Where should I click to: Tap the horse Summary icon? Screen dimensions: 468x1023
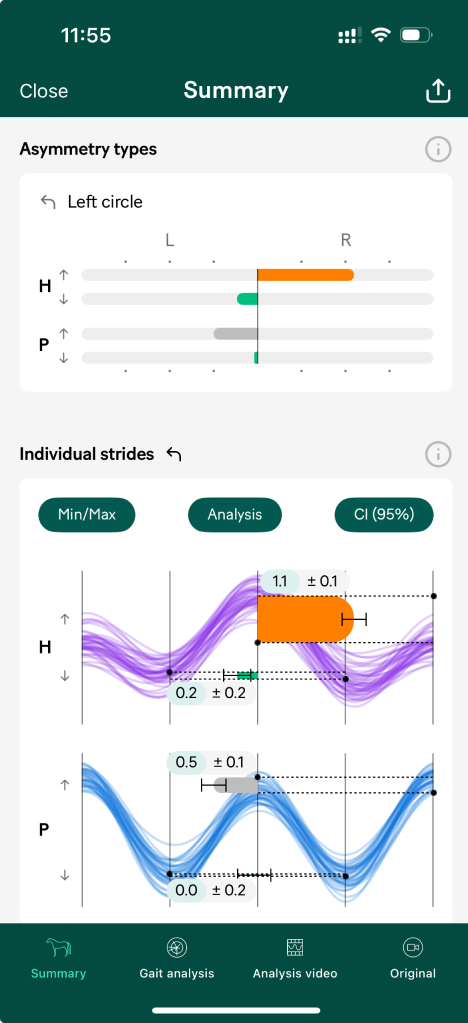(58, 947)
